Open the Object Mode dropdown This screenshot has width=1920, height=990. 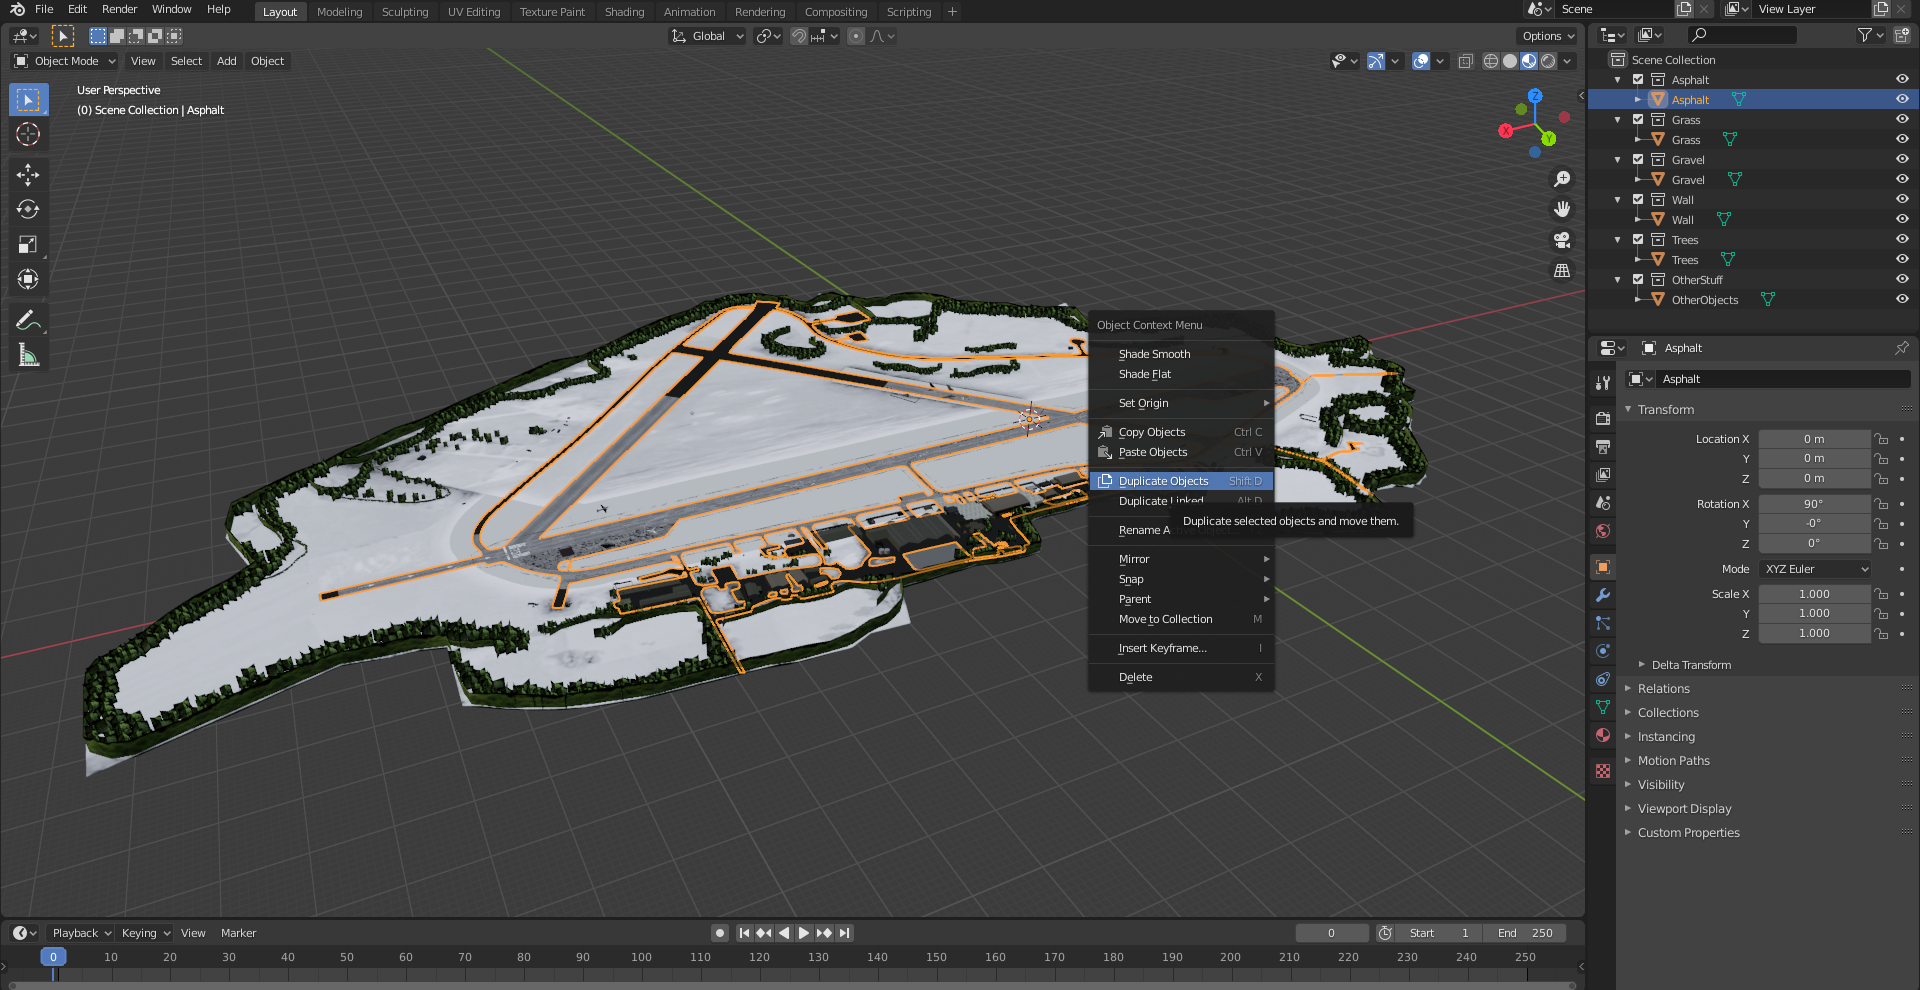[x=66, y=61]
